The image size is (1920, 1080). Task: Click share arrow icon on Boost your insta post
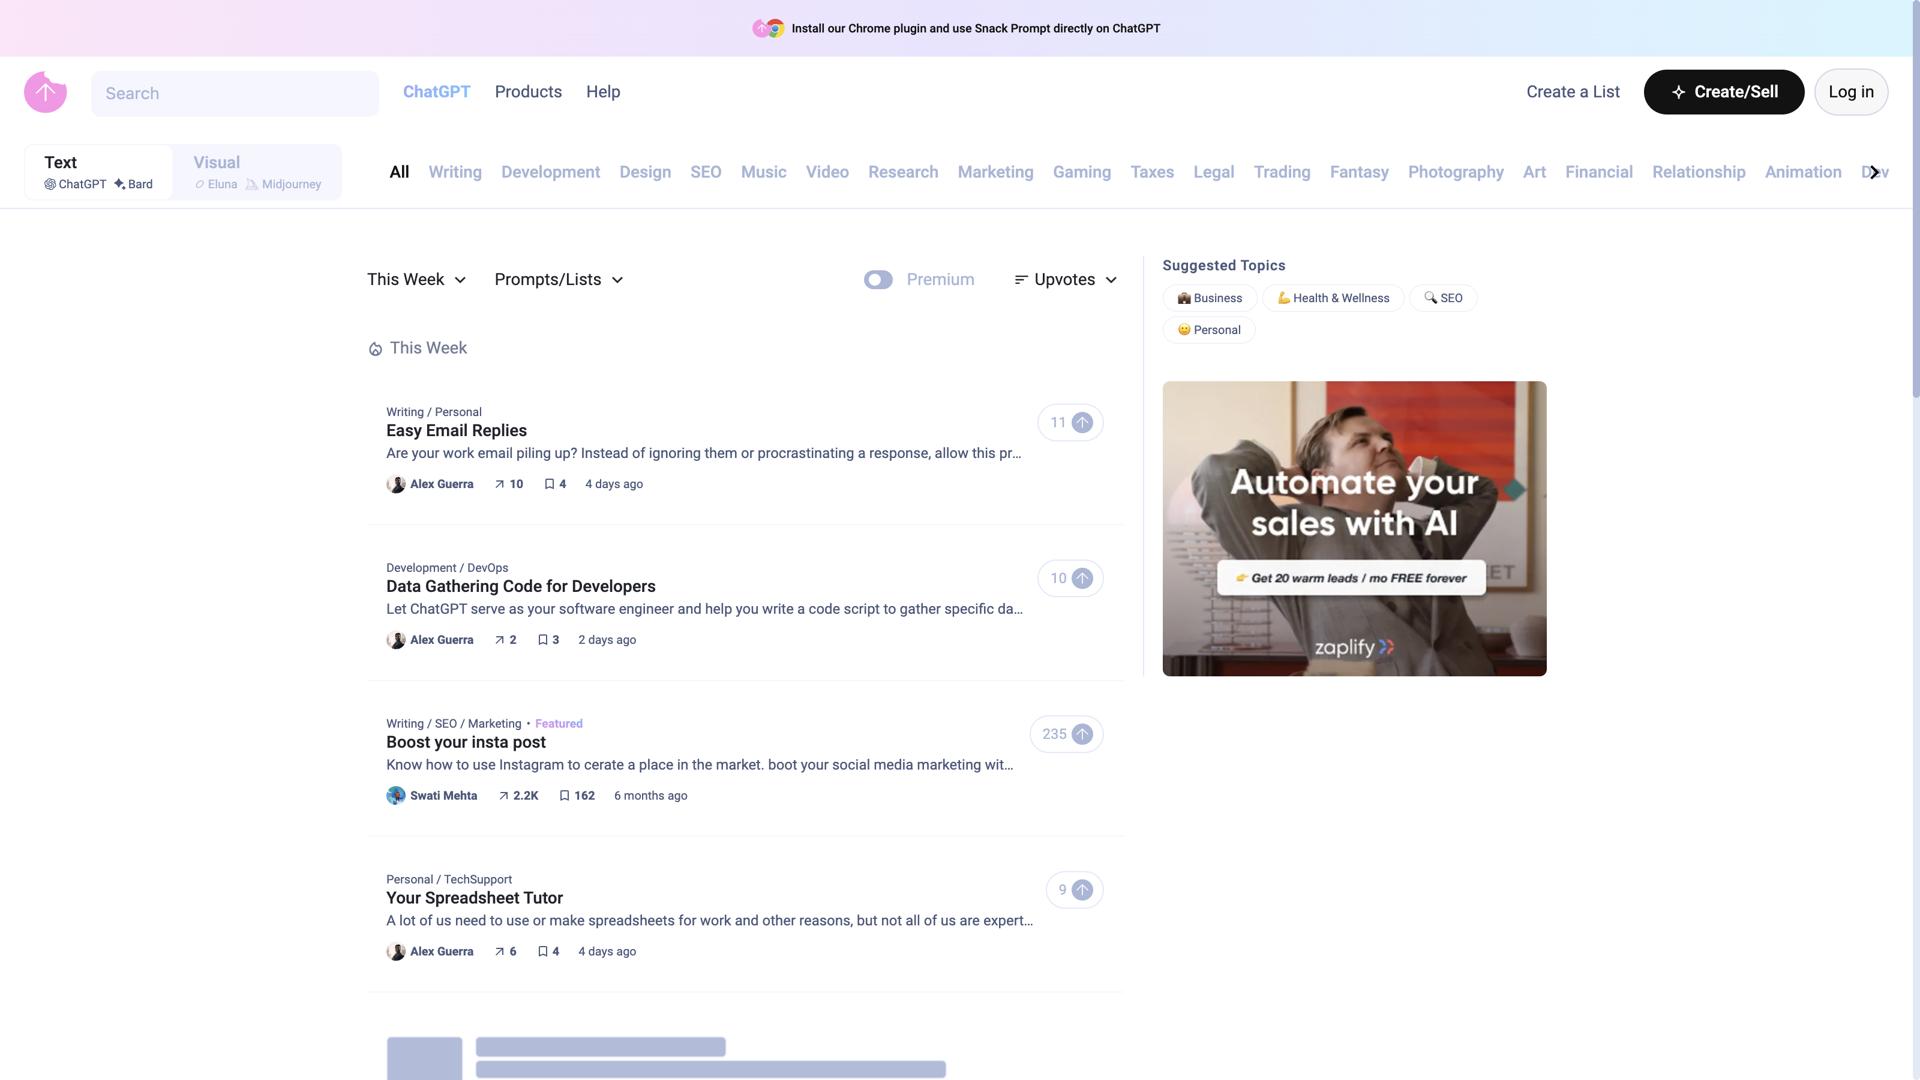point(504,796)
